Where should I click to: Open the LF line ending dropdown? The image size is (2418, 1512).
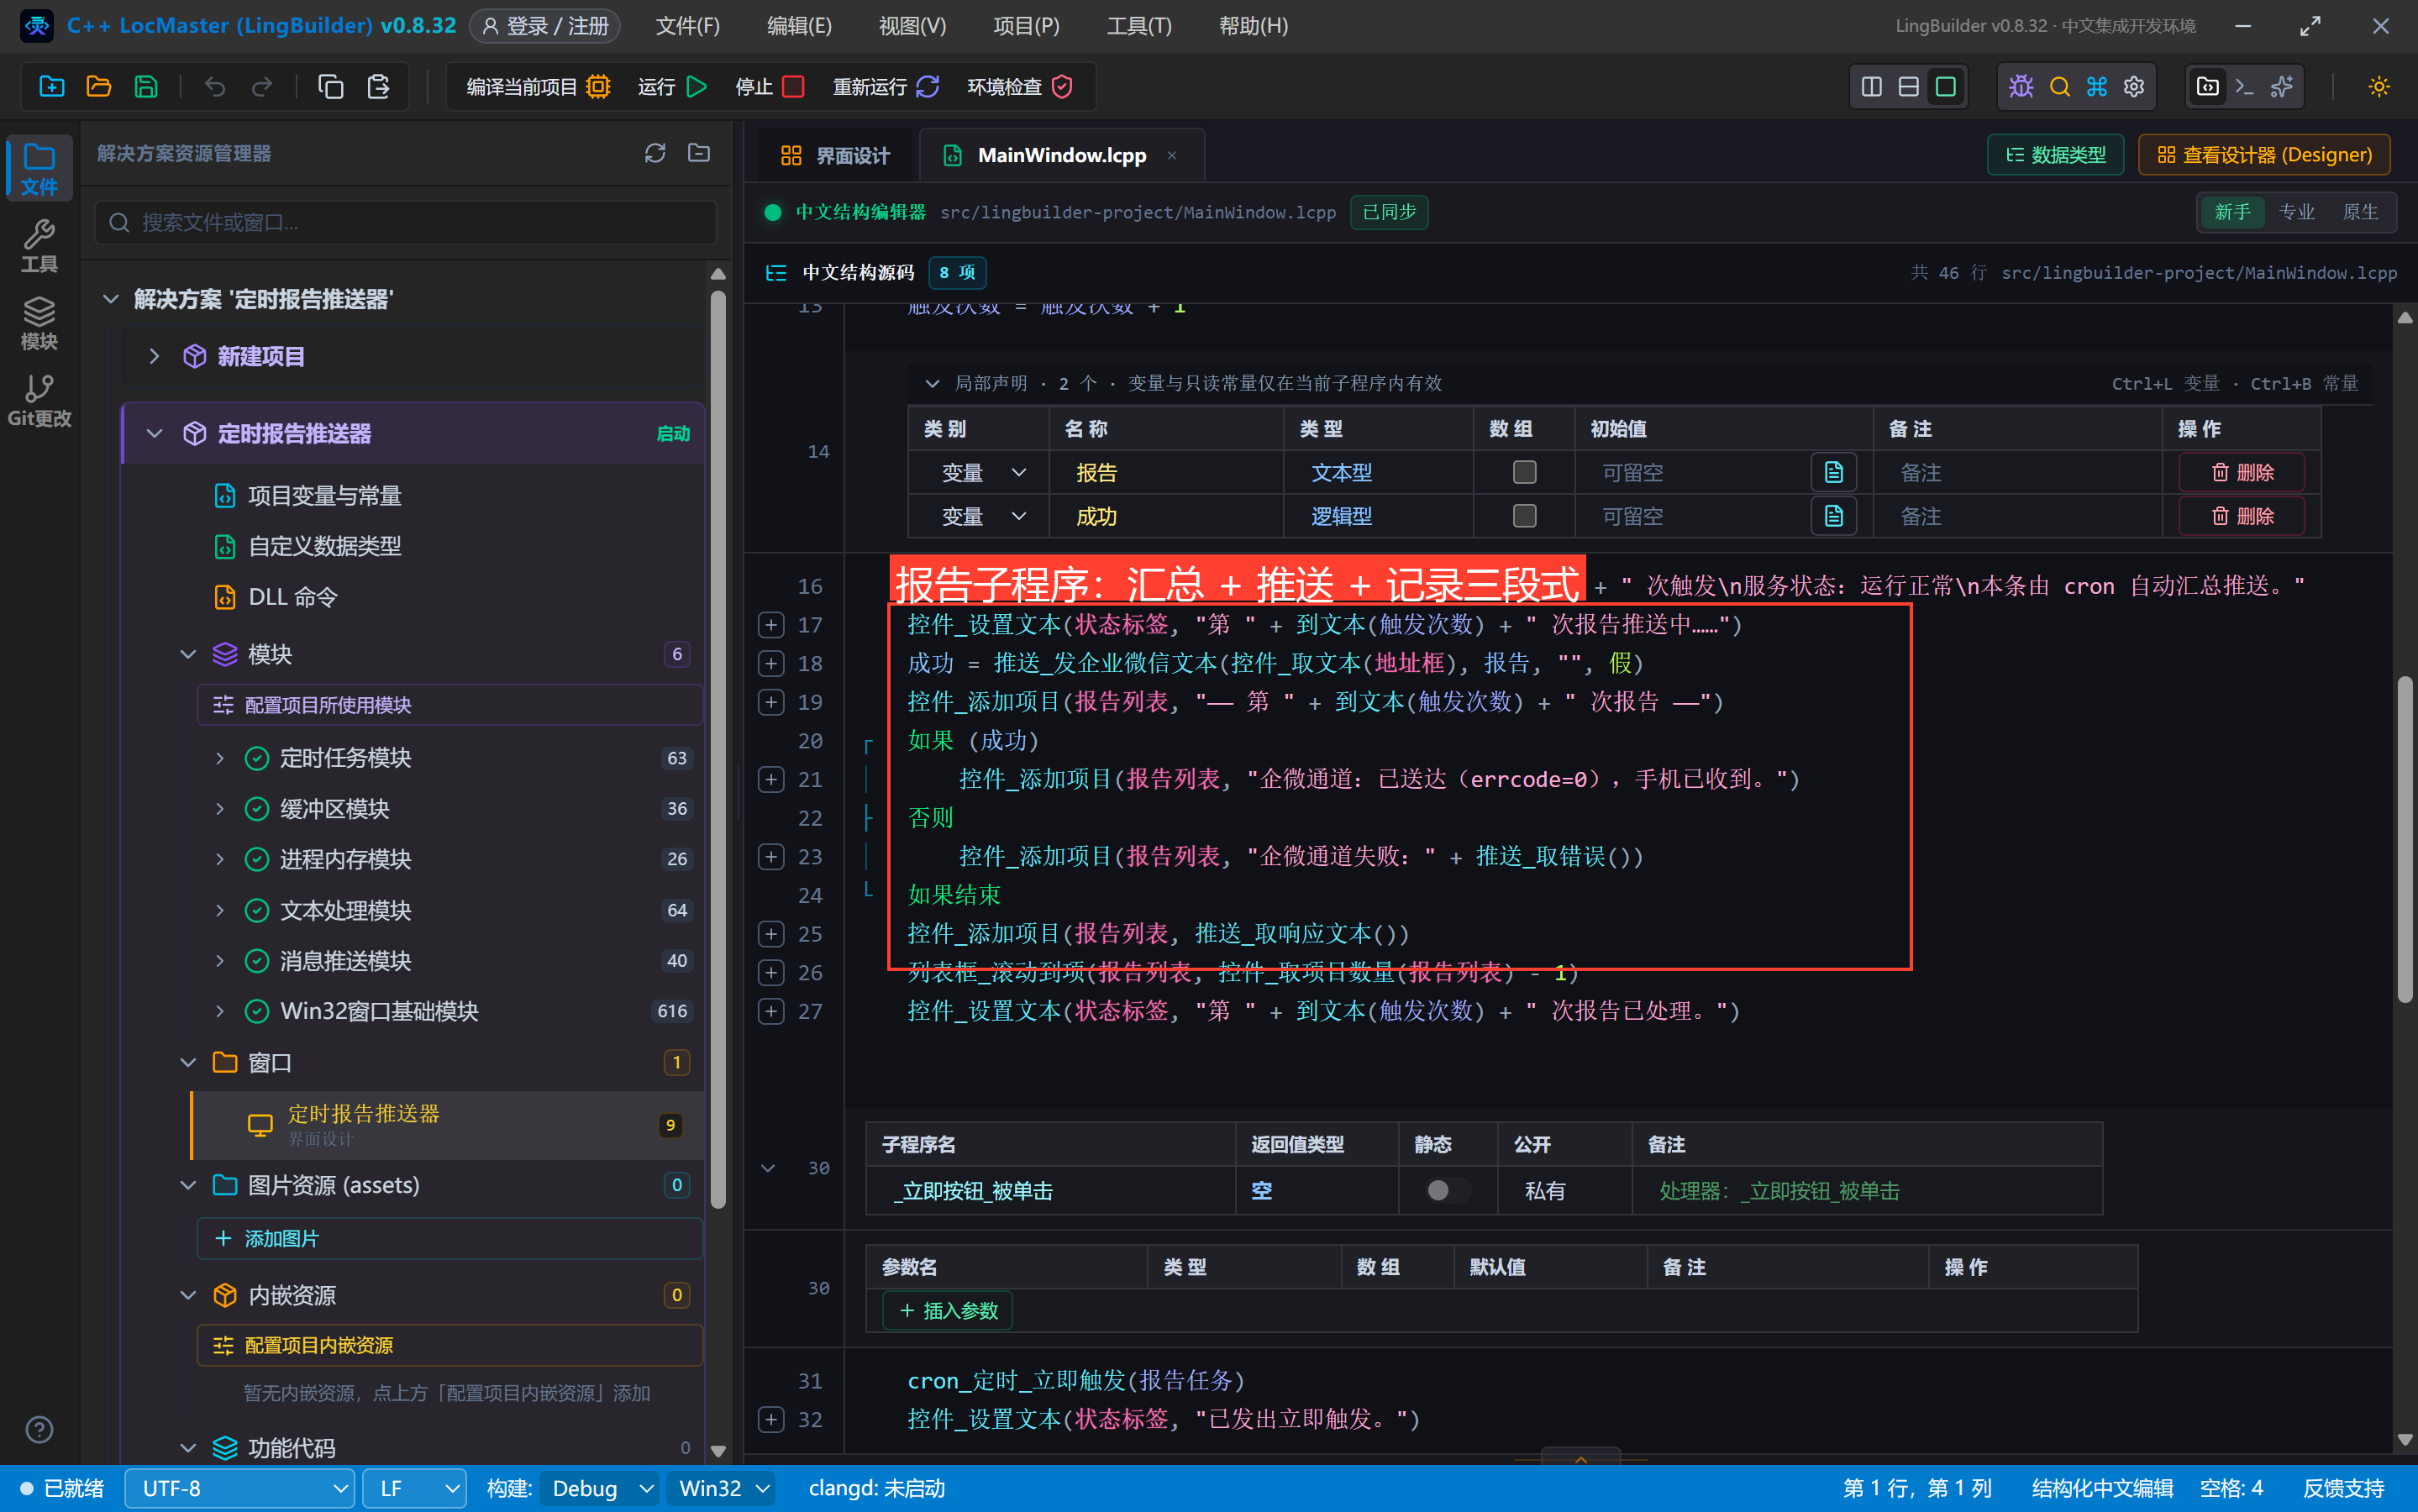click(x=414, y=1488)
